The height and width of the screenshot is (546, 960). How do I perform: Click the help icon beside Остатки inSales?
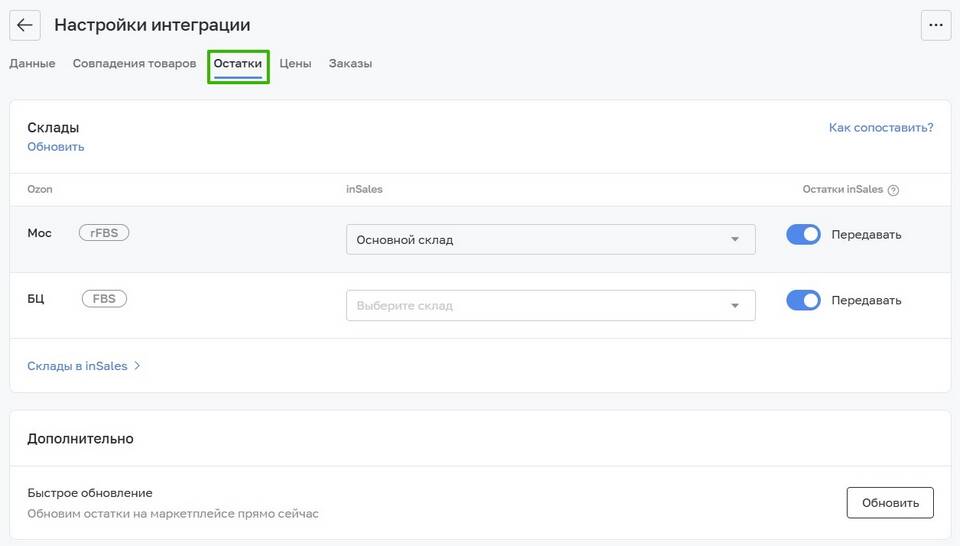tap(893, 190)
